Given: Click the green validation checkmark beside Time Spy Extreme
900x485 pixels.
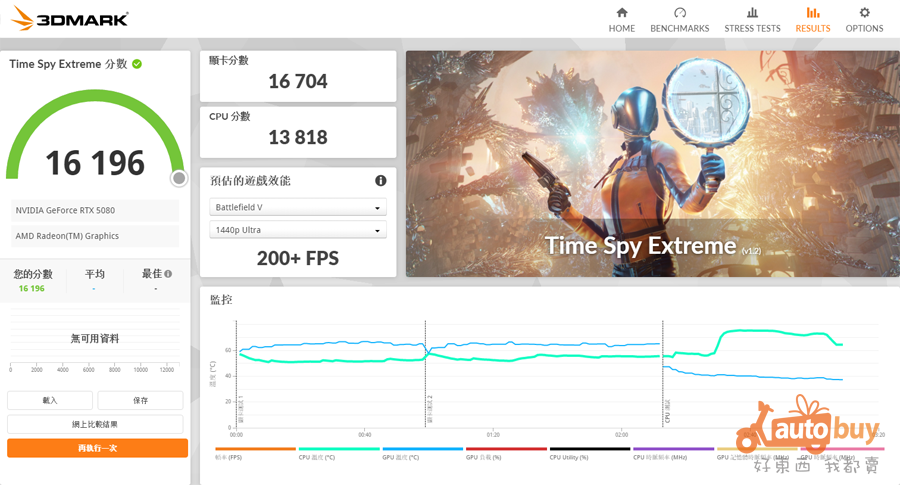Looking at the screenshot, I should 137,64.
